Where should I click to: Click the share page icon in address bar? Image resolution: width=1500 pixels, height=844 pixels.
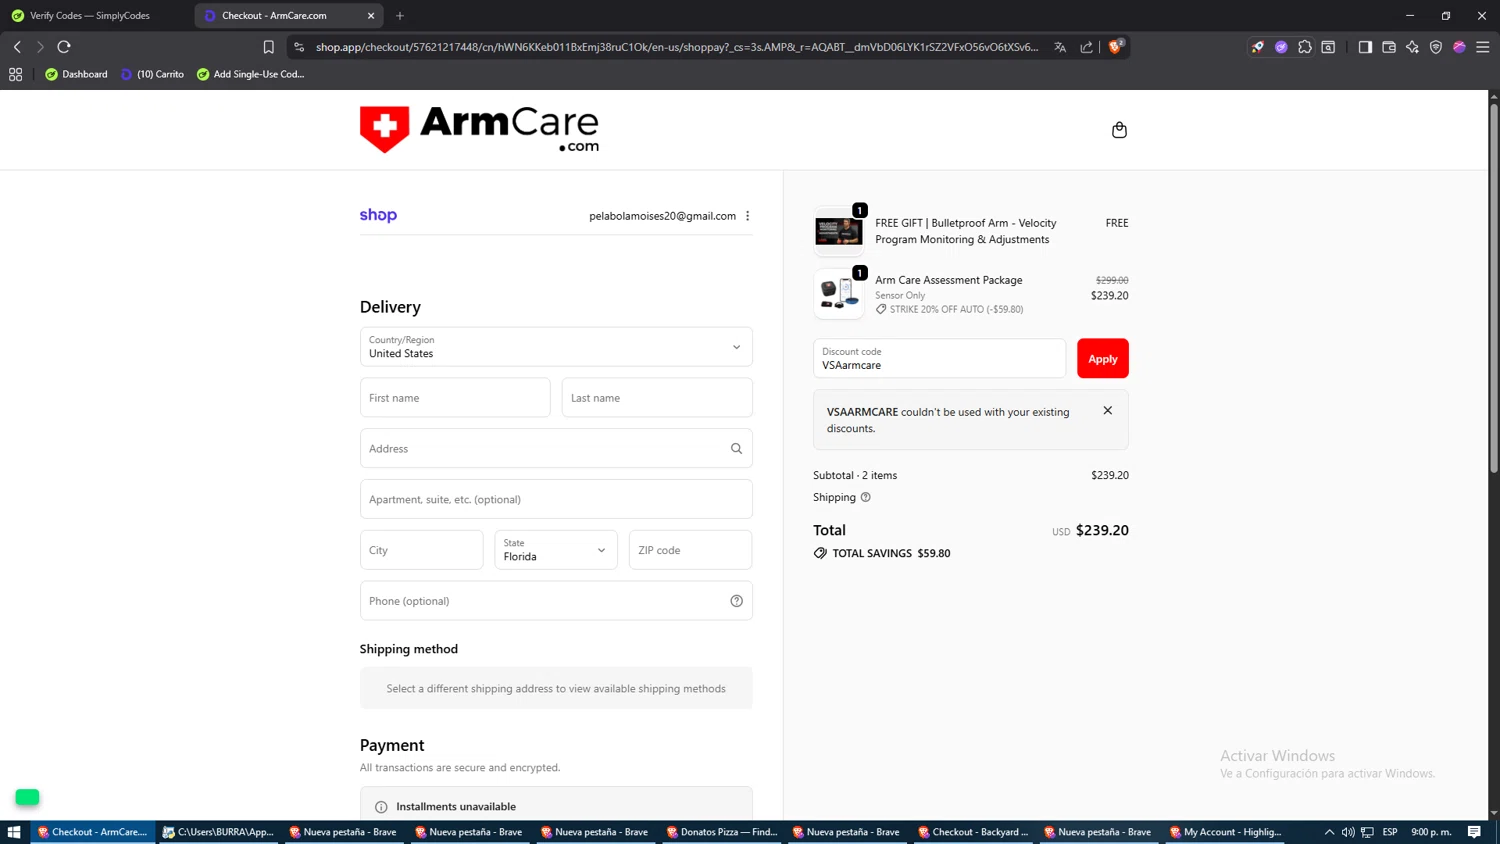point(1086,47)
